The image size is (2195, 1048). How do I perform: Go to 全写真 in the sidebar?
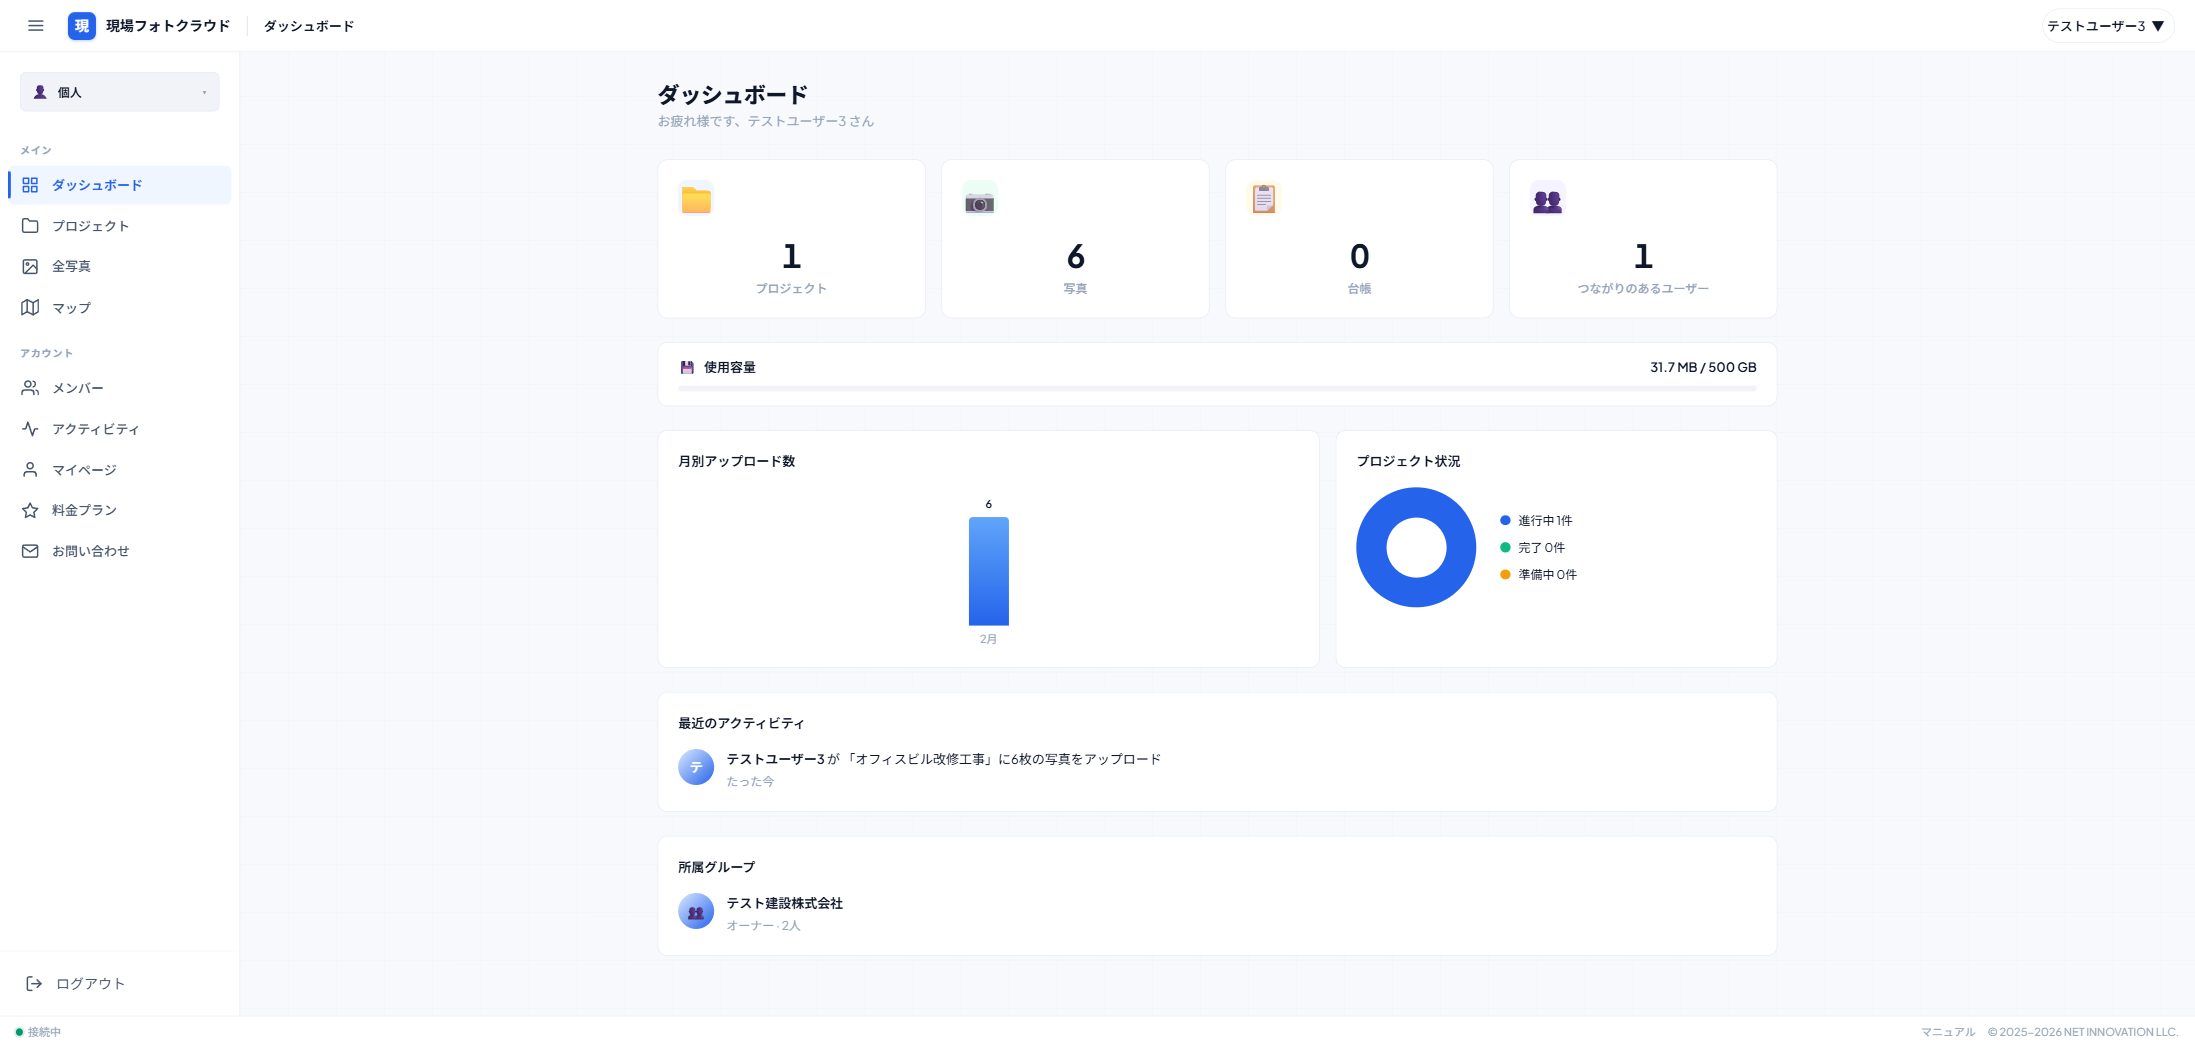pyautogui.click(x=71, y=267)
